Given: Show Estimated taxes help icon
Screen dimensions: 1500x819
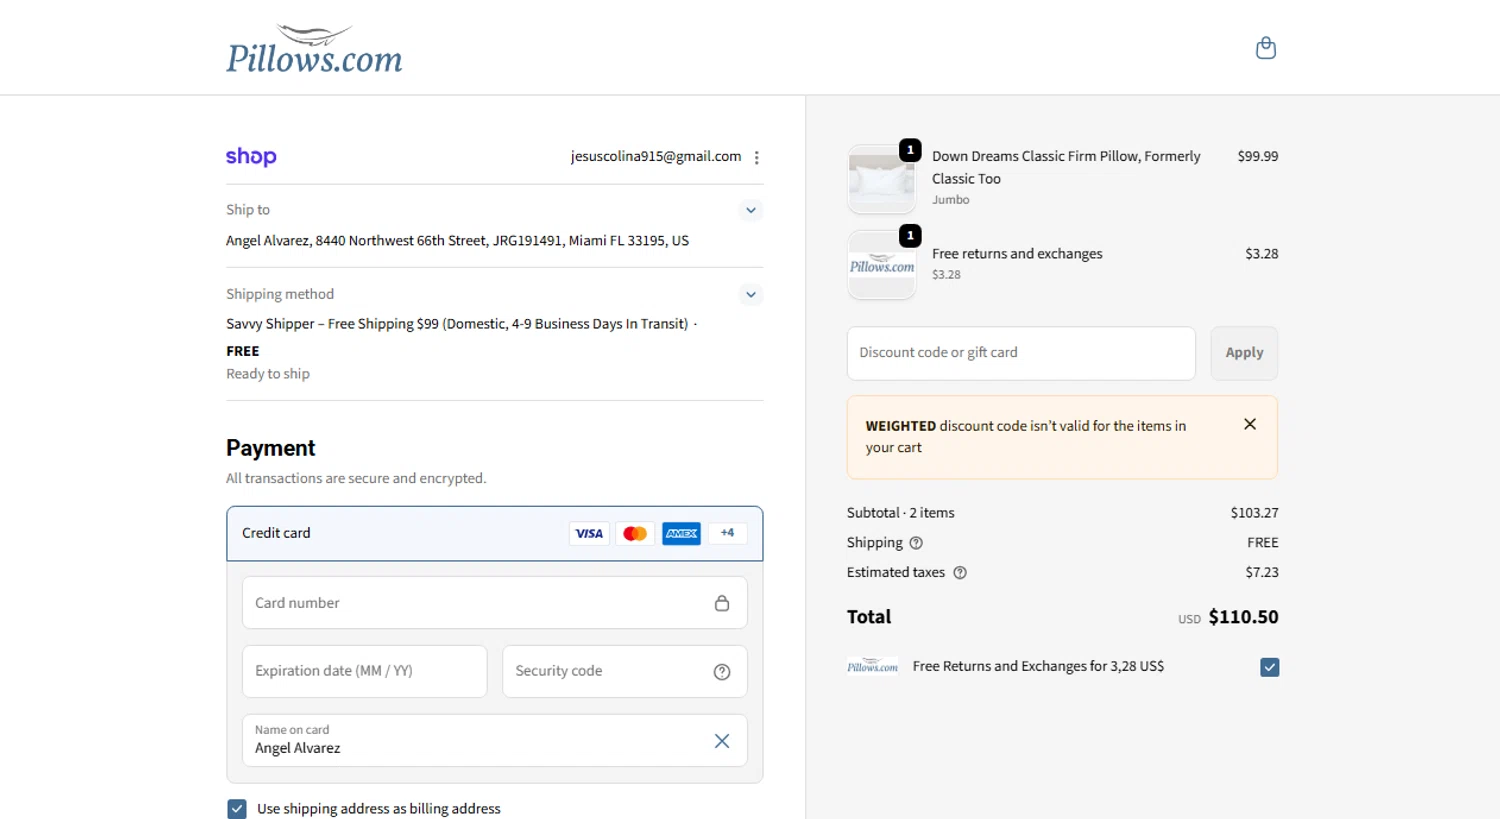Looking at the screenshot, I should [960, 573].
